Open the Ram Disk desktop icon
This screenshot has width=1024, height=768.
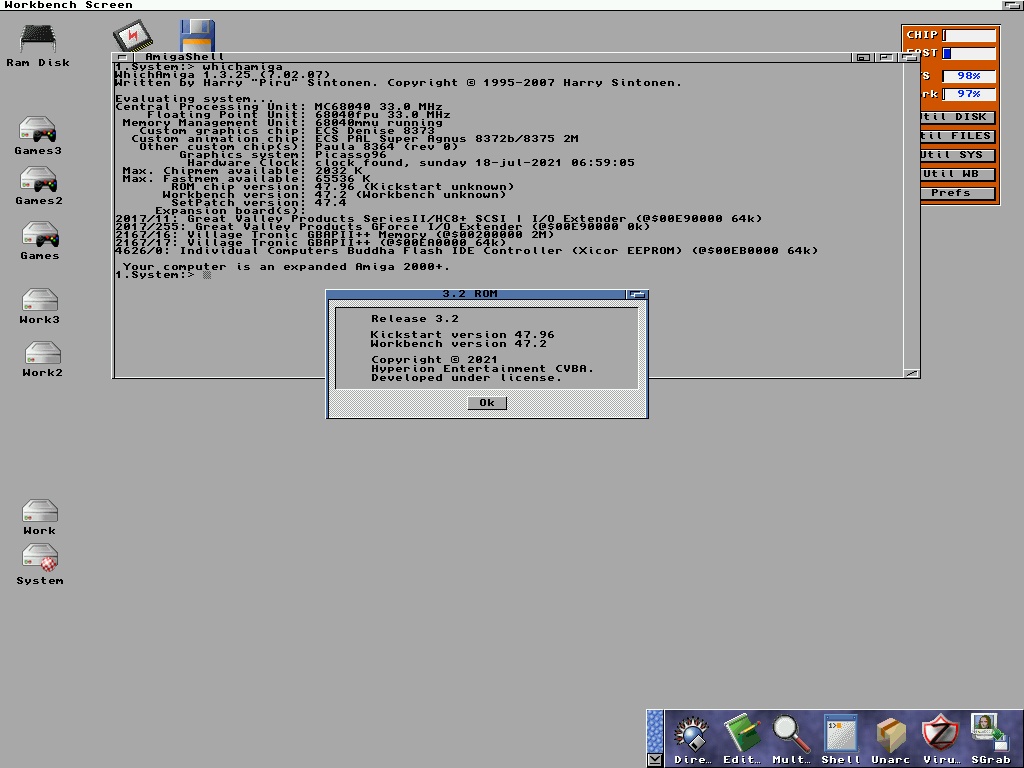pyautogui.click(x=37, y=44)
